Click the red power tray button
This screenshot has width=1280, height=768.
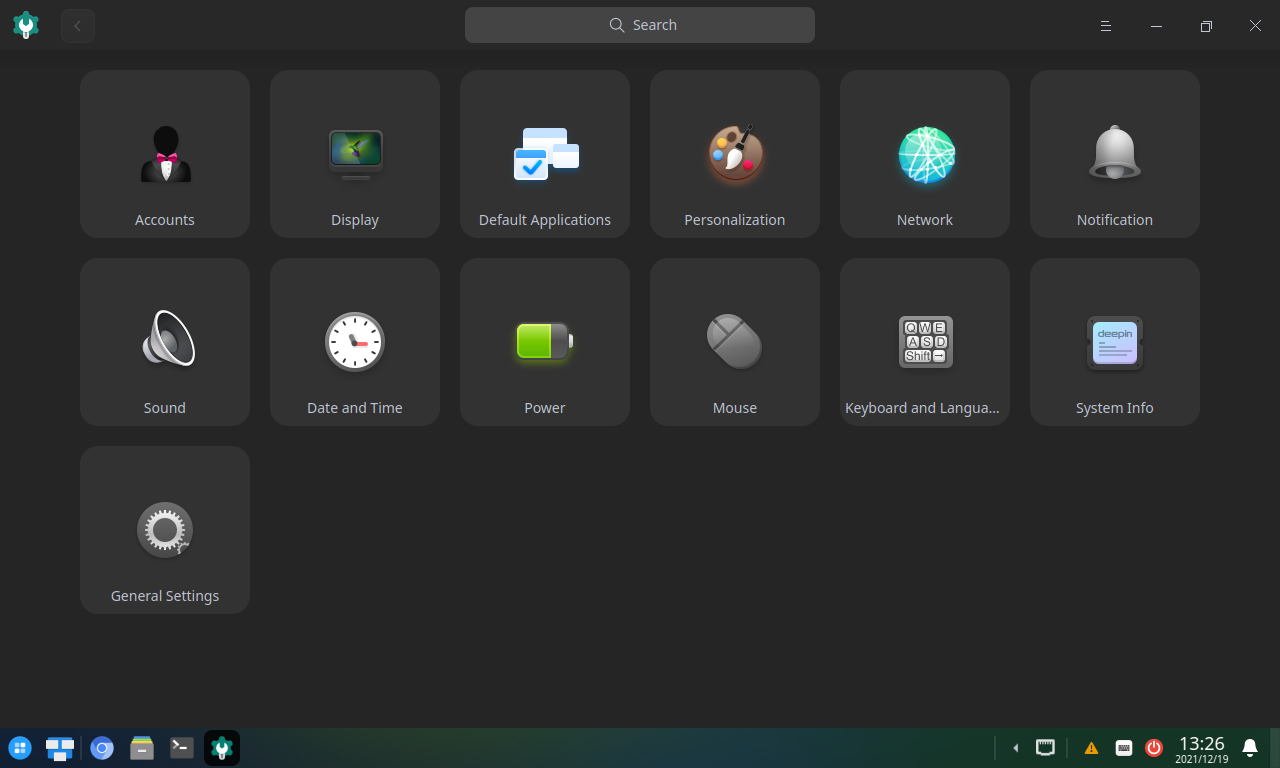1154,748
